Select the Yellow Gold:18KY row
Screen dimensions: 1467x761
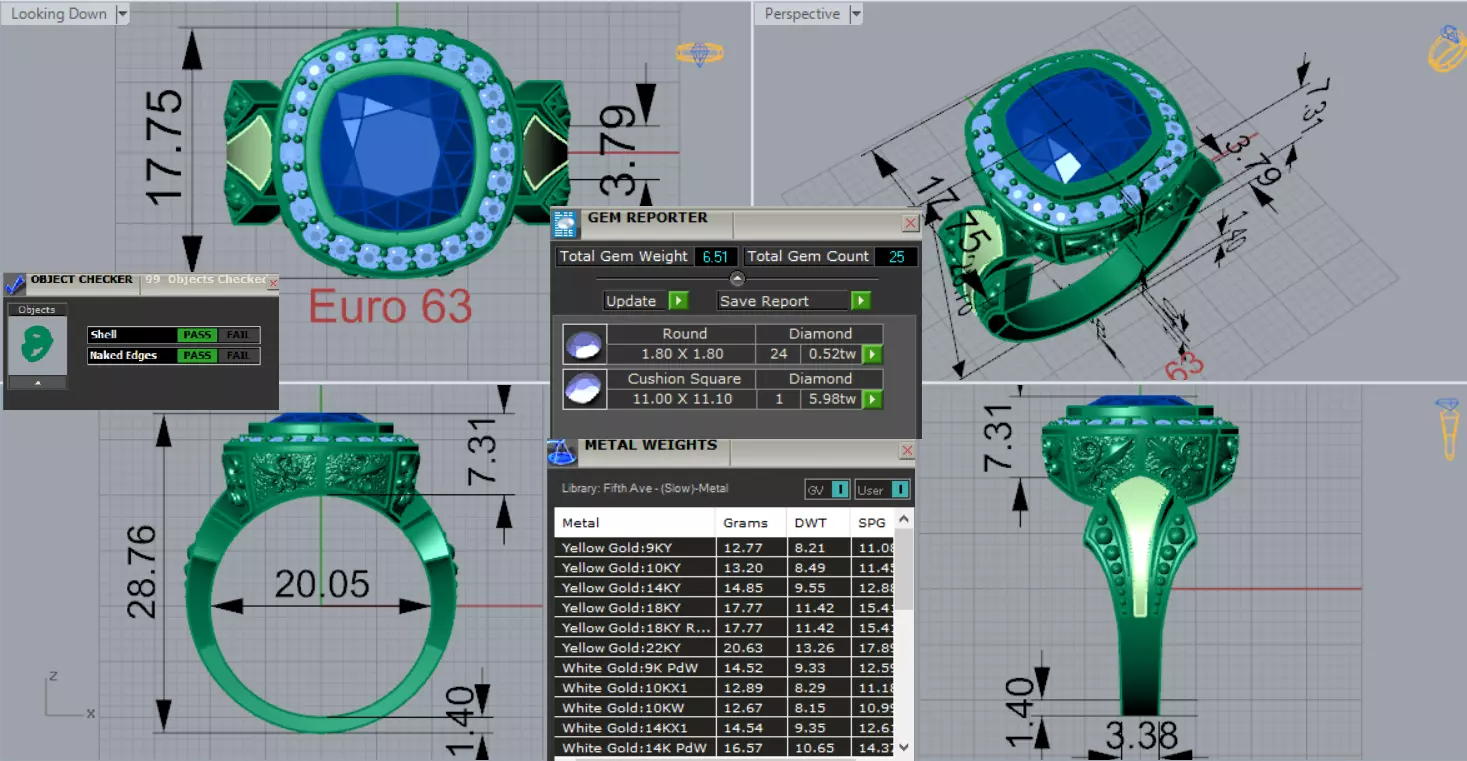pos(725,608)
